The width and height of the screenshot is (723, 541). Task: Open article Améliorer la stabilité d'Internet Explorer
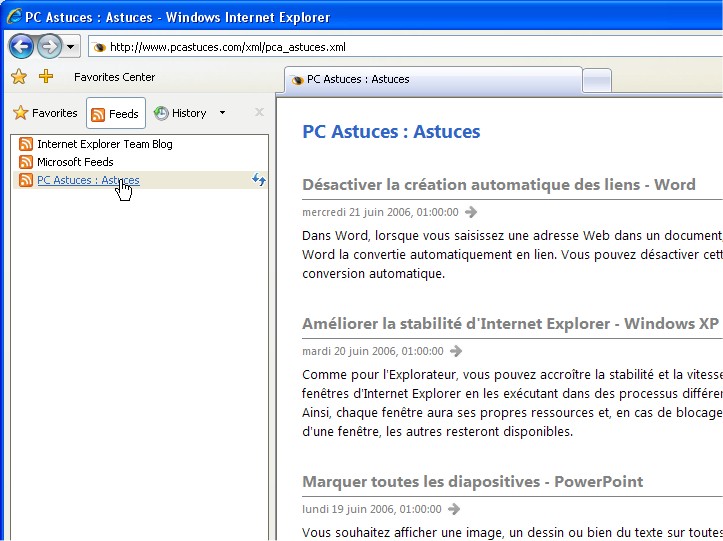(x=510, y=323)
